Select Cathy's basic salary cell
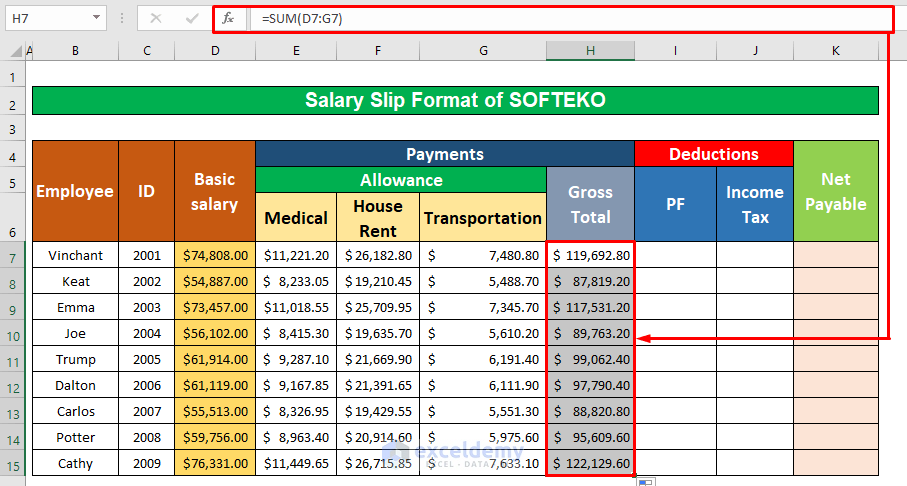Viewport: 907px width, 486px height. coord(214,463)
